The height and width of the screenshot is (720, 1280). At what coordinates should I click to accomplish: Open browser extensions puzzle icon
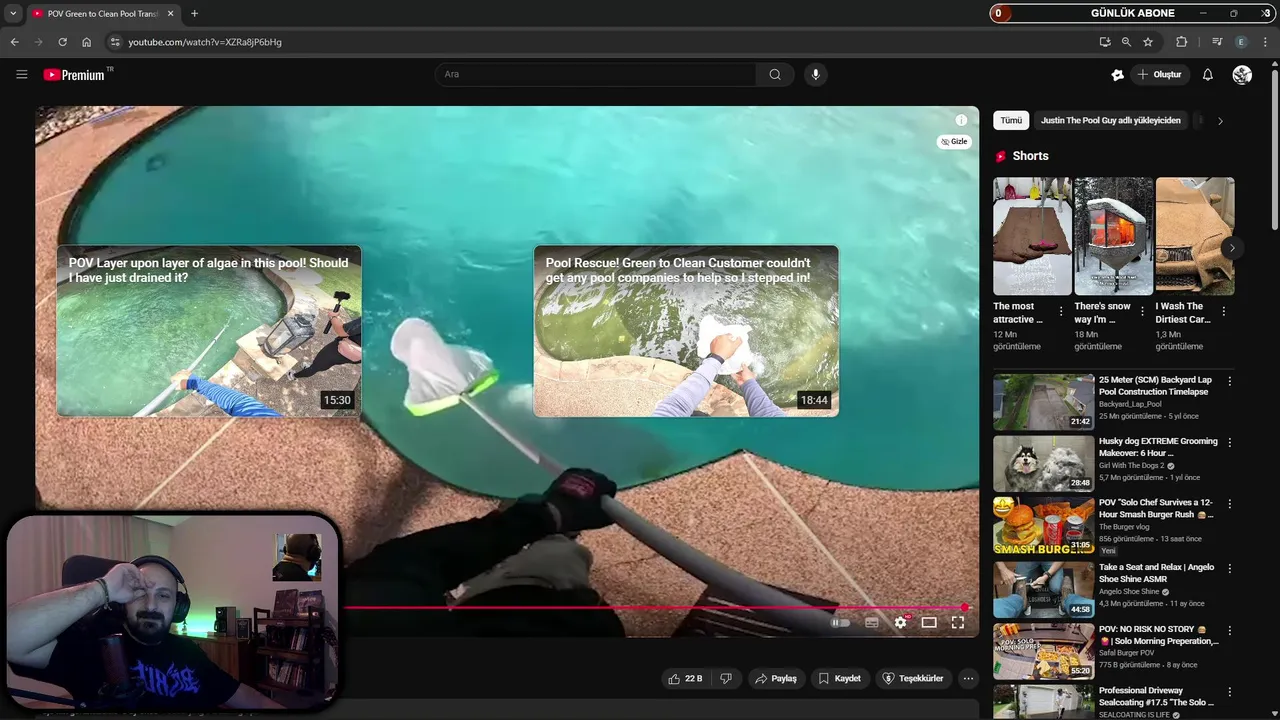[x=1182, y=42]
